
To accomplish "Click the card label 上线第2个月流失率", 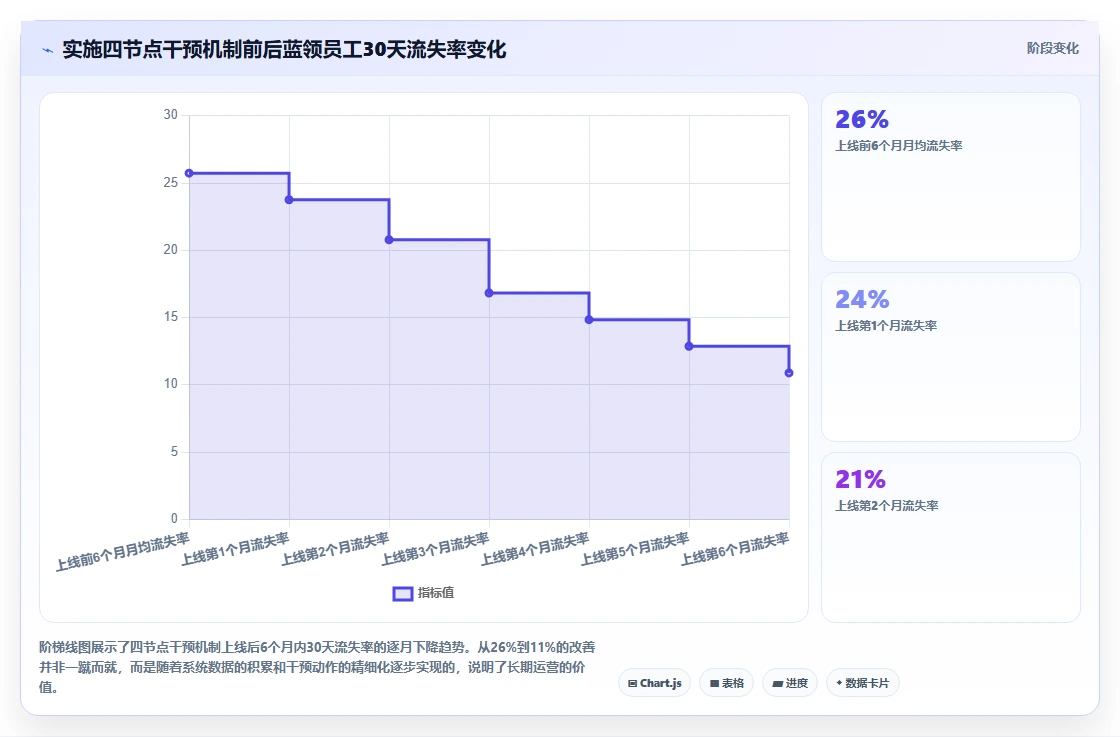I will point(887,506).
